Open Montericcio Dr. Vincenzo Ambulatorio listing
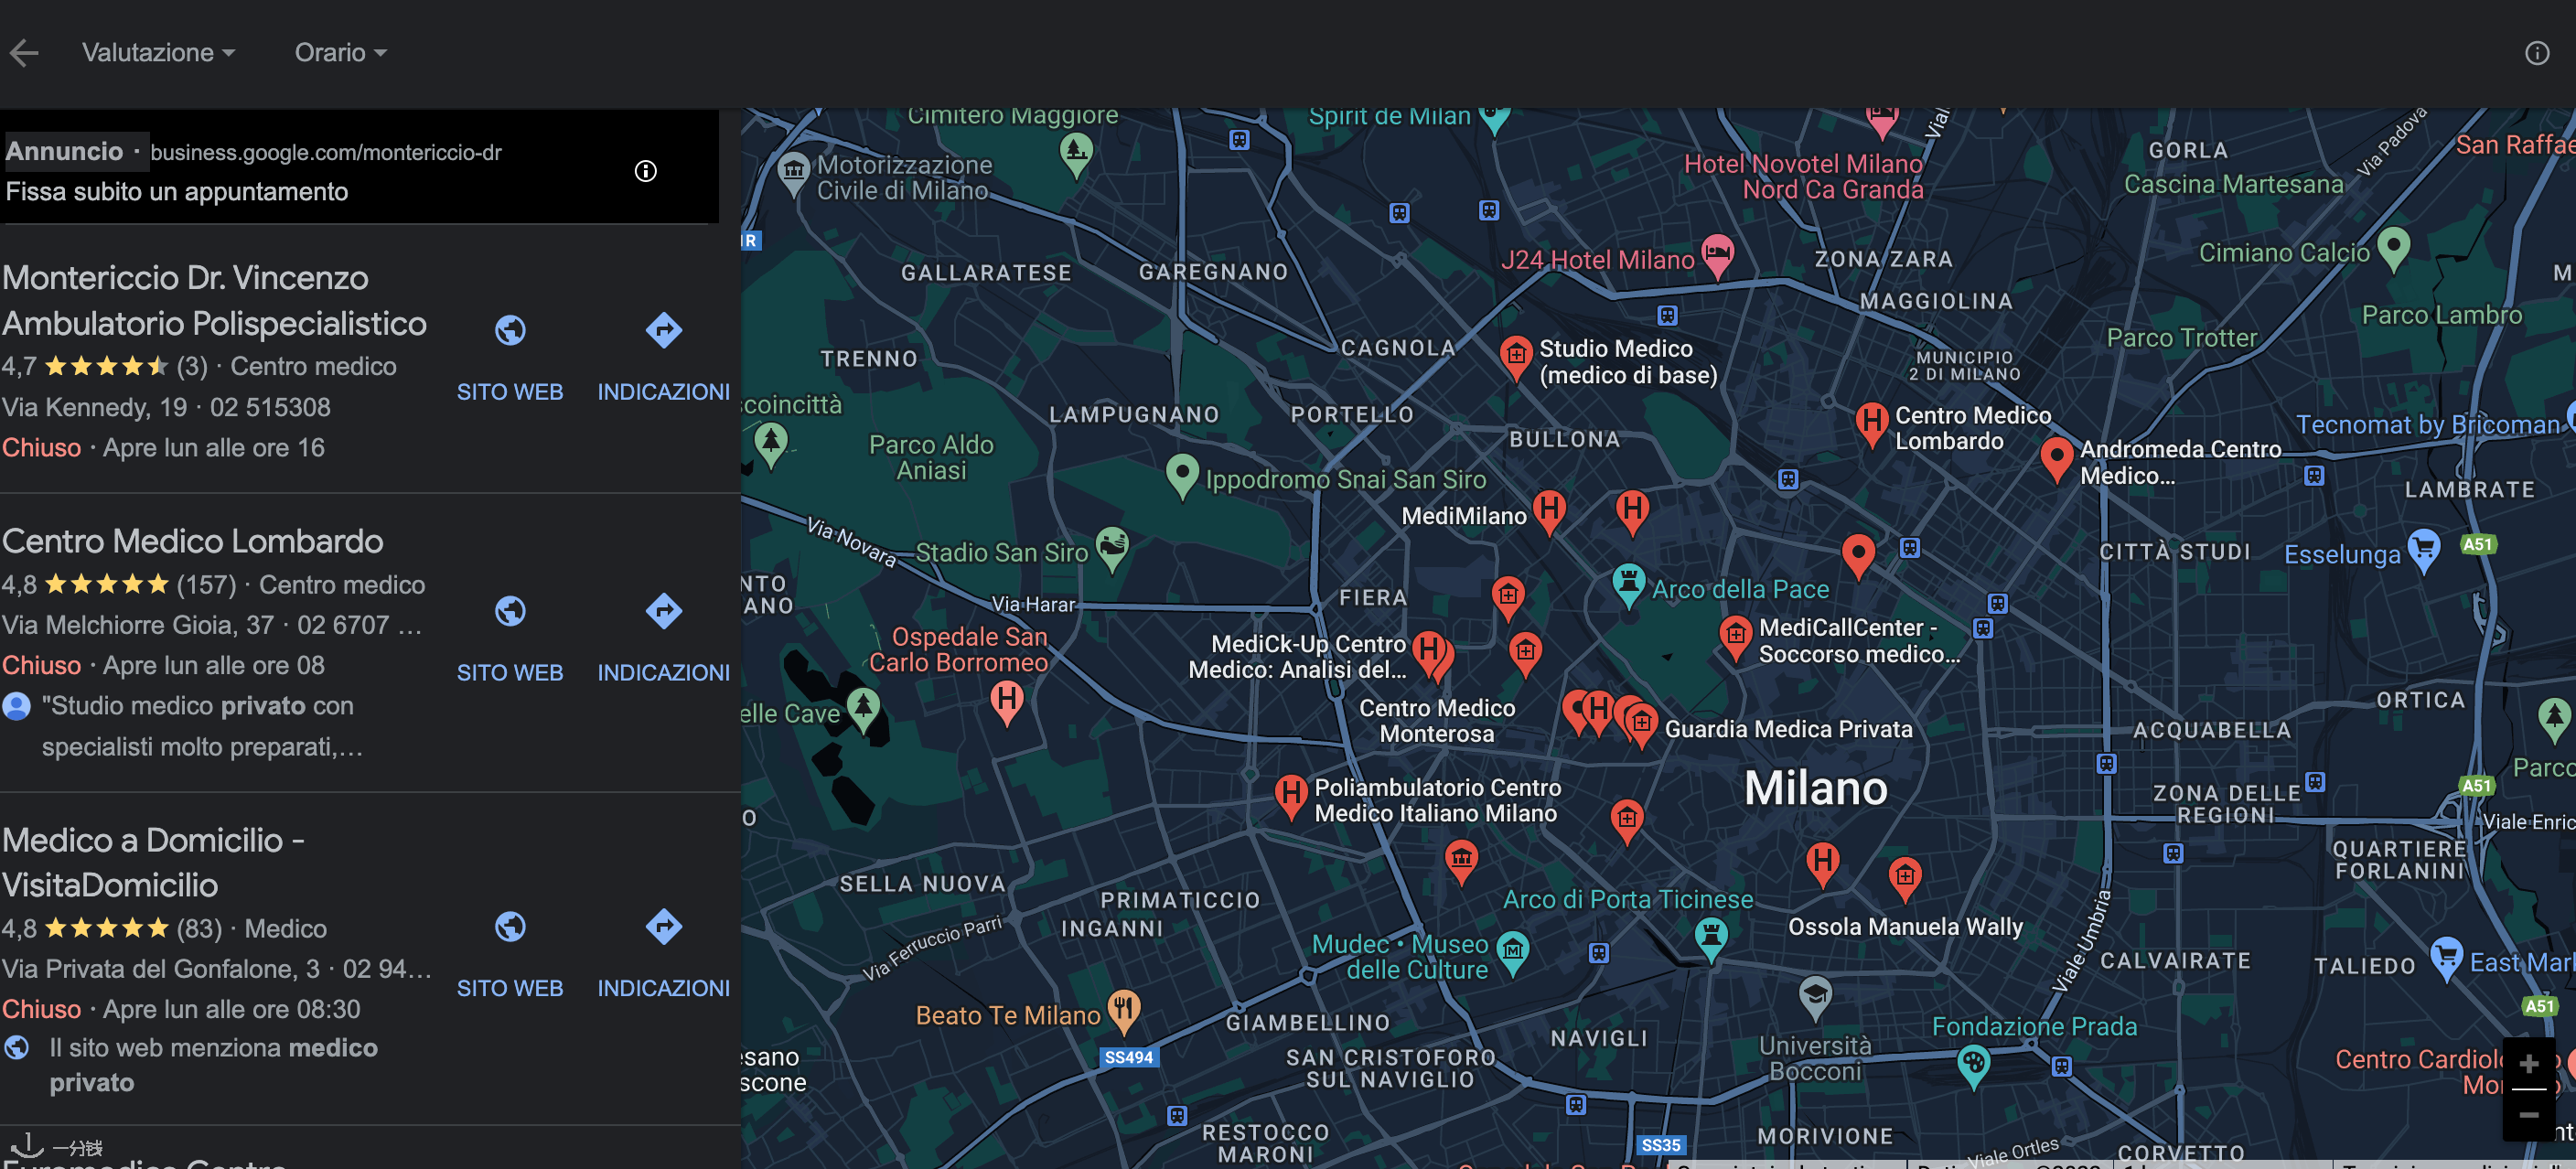Screen dimensions: 2576x1169 [x=214, y=300]
